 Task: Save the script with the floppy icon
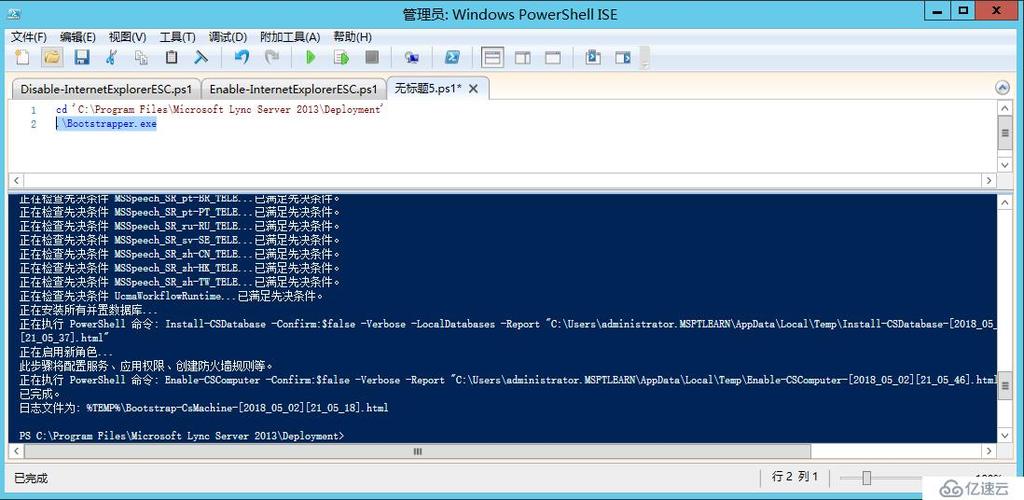coord(82,57)
